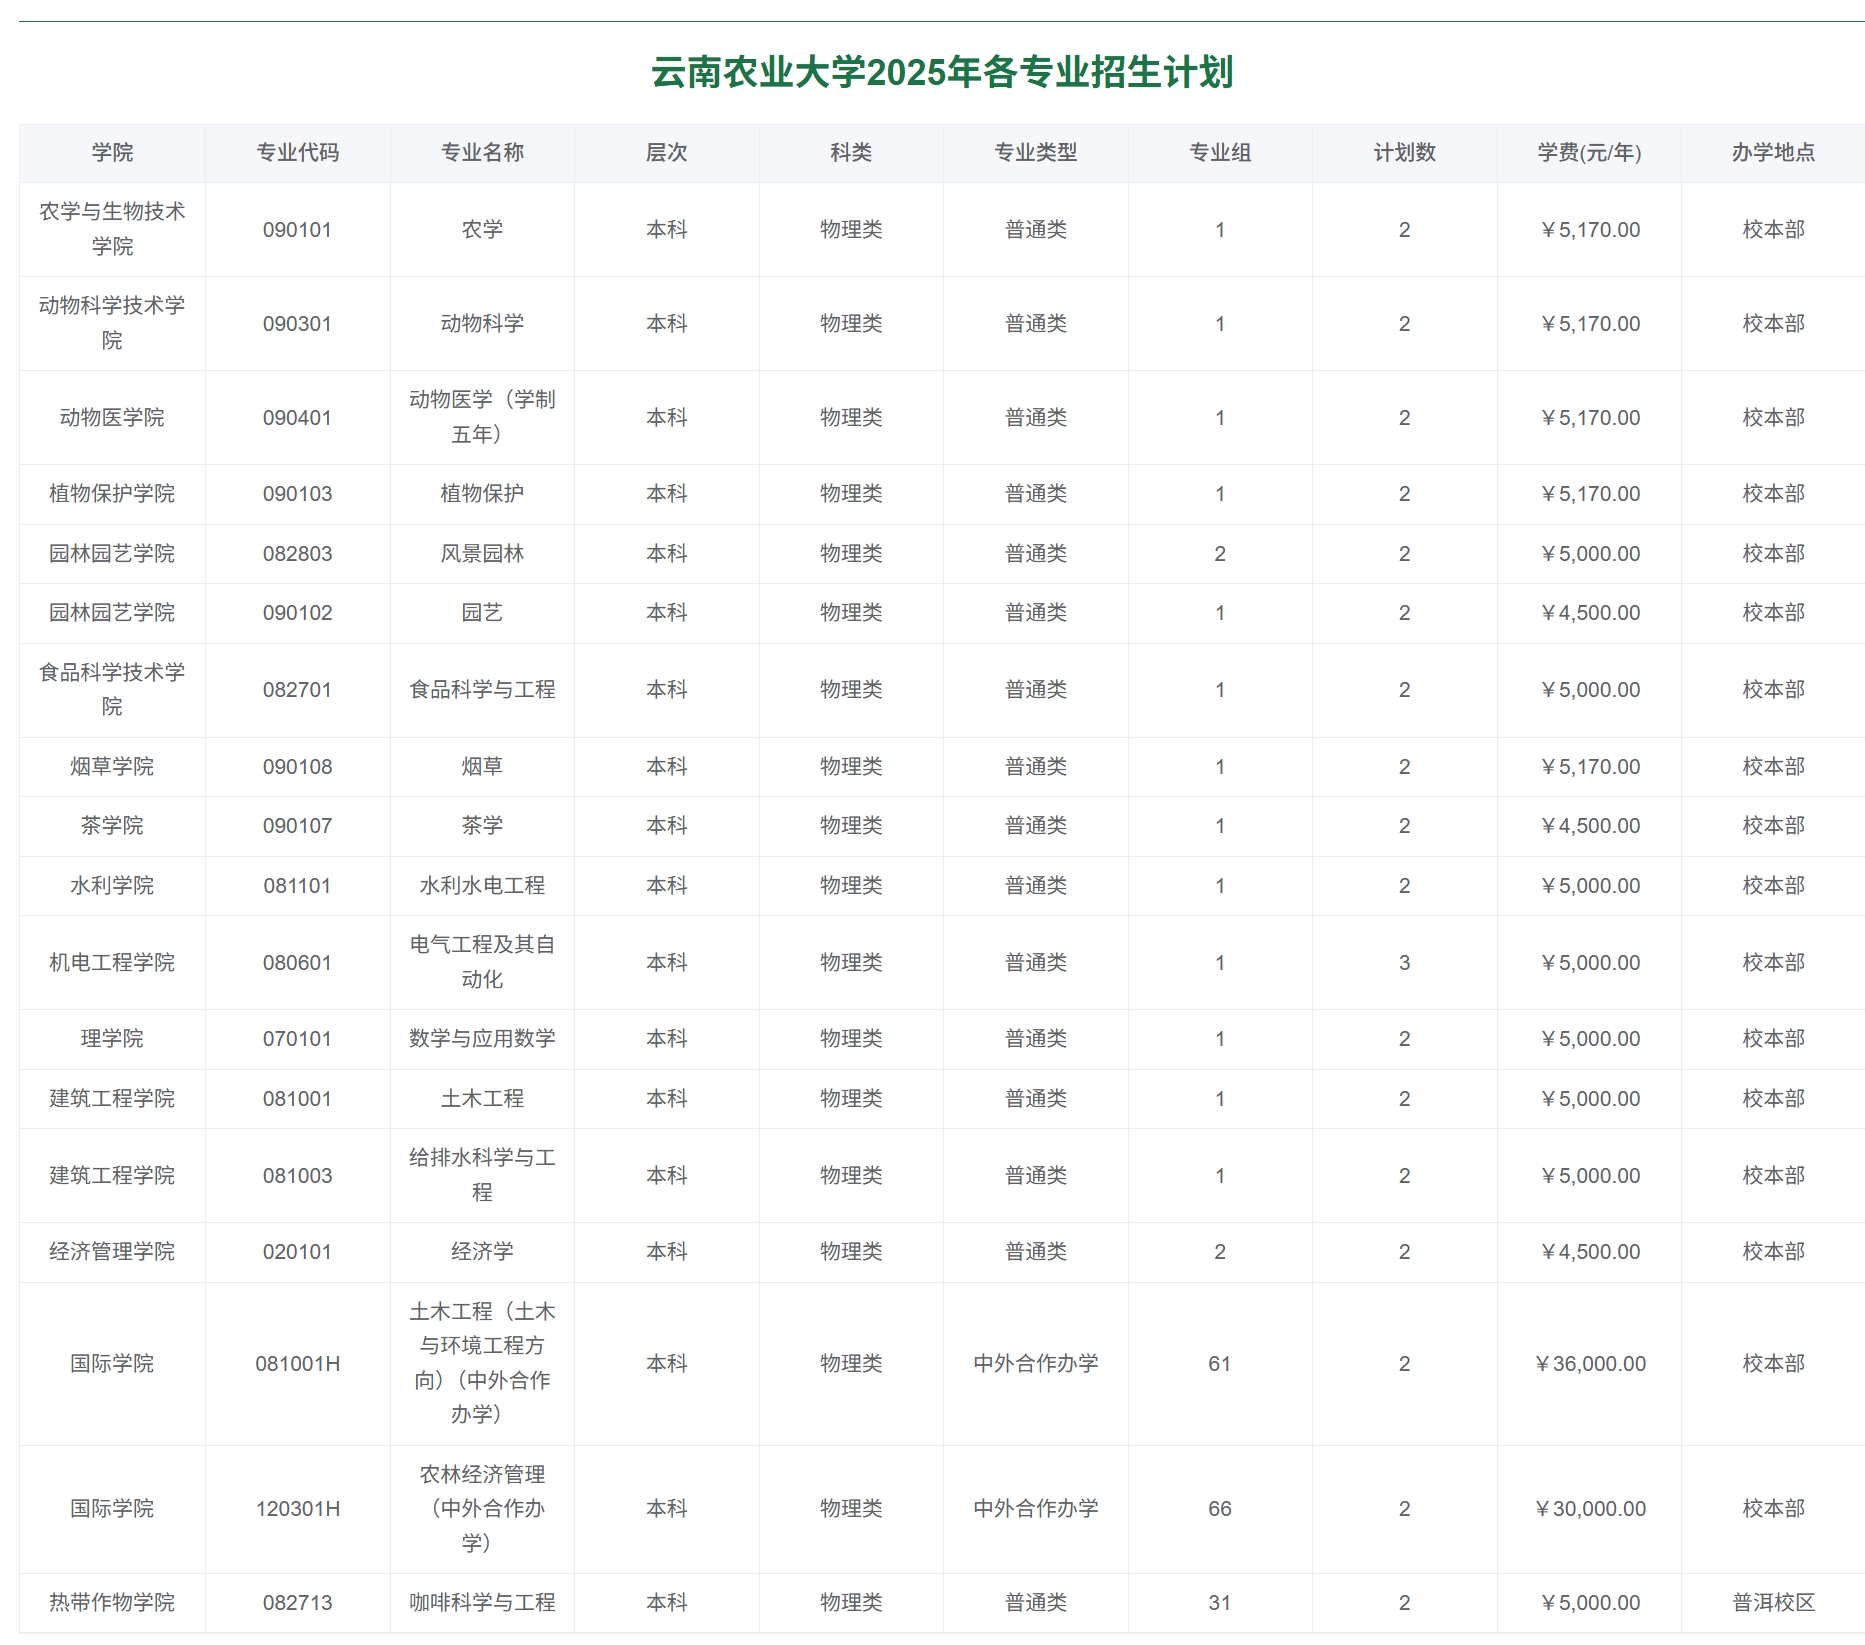Click the 专业组 value 61
This screenshot has height=1645, width=1865.
1220,1364
